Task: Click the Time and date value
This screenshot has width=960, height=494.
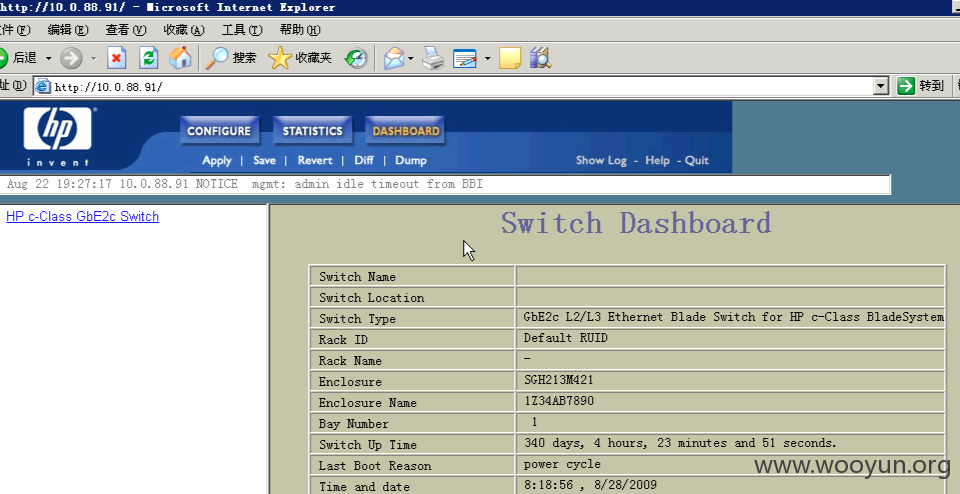Action: pos(590,485)
